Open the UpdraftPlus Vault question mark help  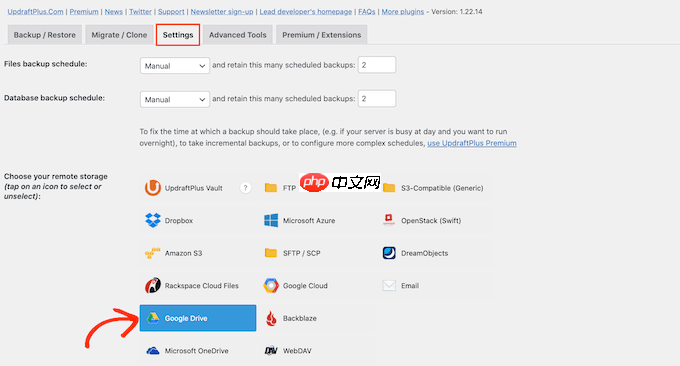(245, 188)
